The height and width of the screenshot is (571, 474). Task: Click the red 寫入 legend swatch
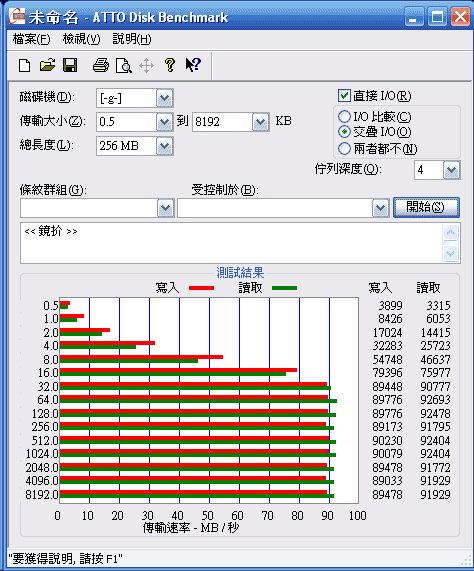click(x=201, y=288)
